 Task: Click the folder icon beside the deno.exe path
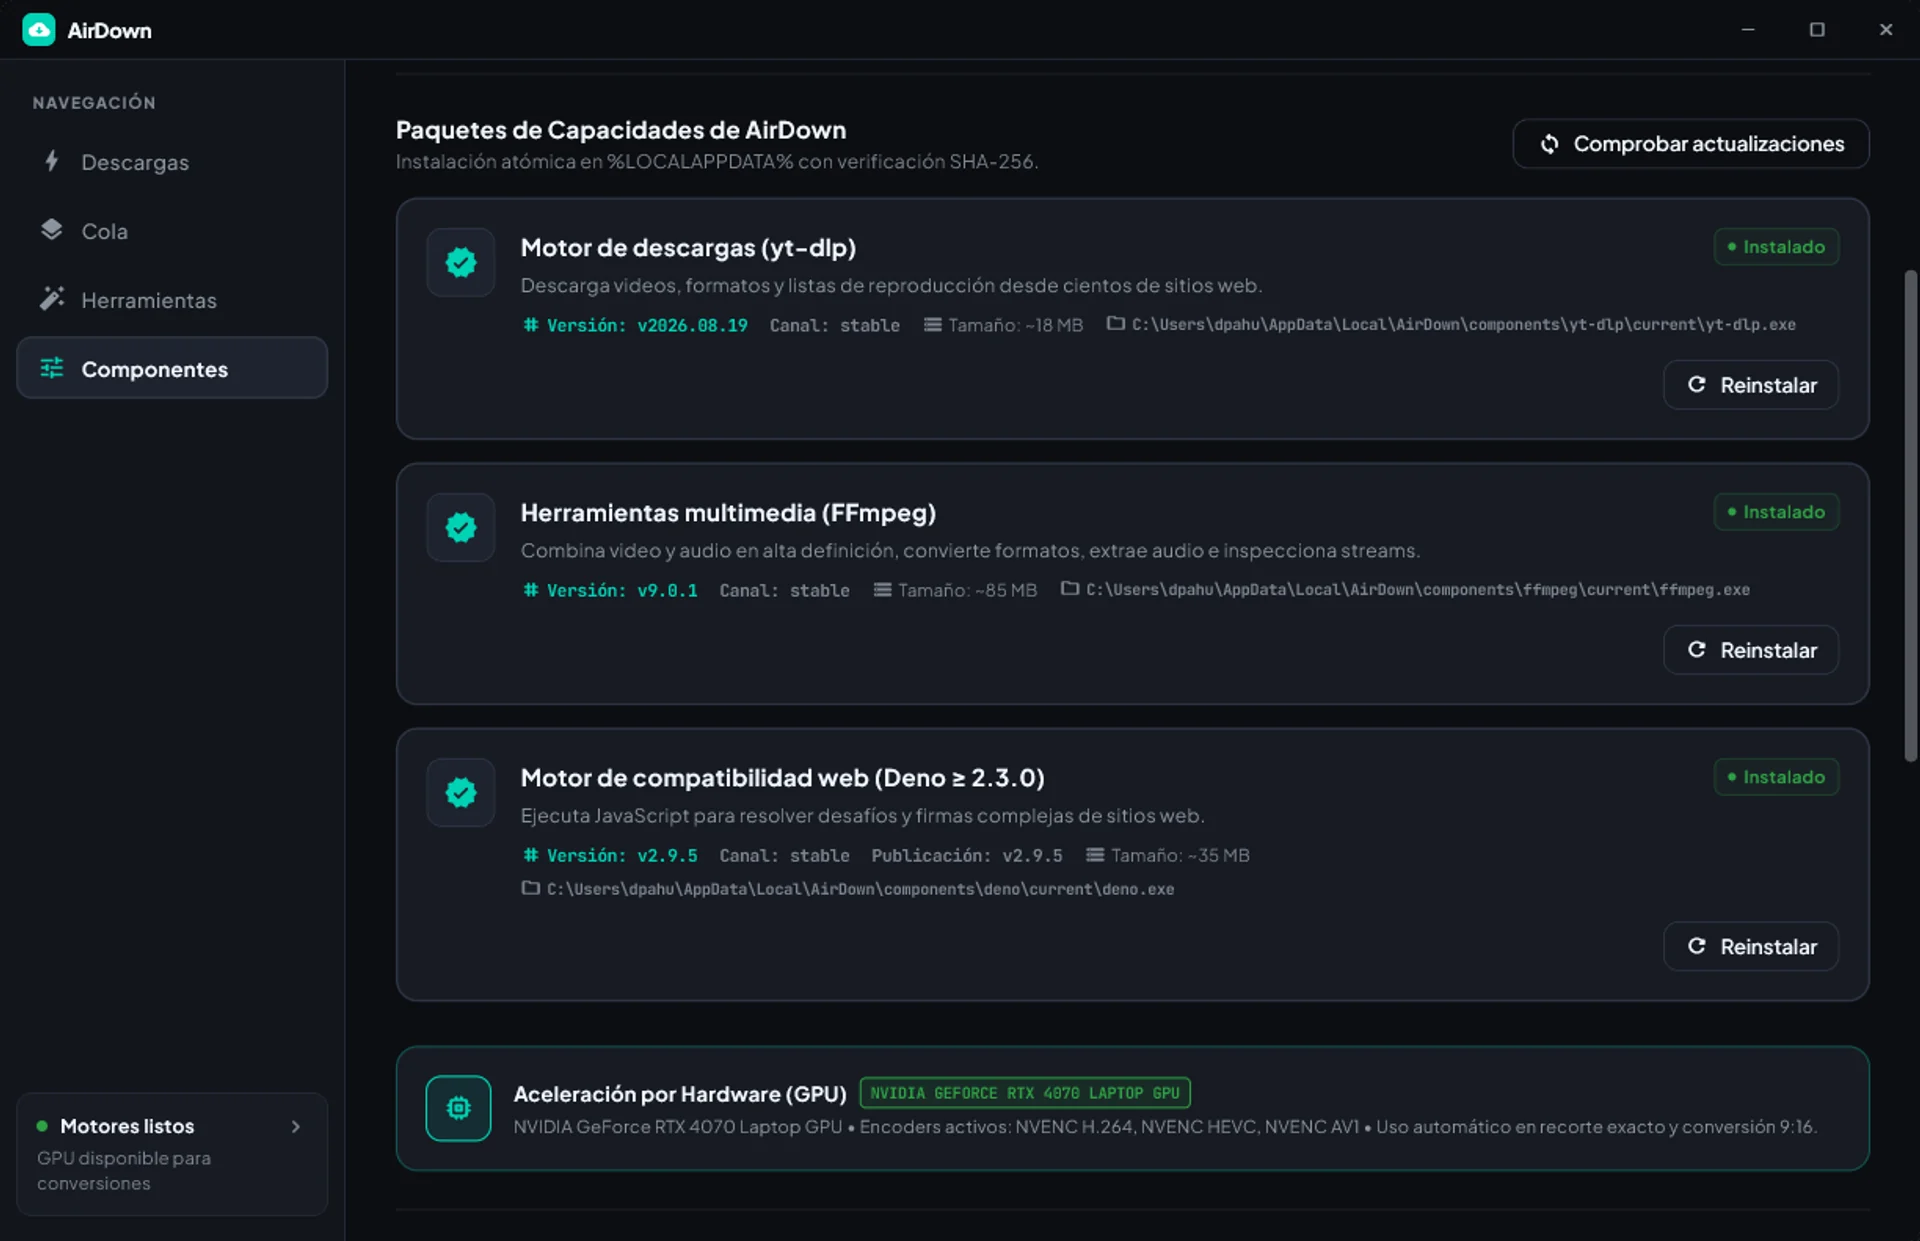(531, 888)
